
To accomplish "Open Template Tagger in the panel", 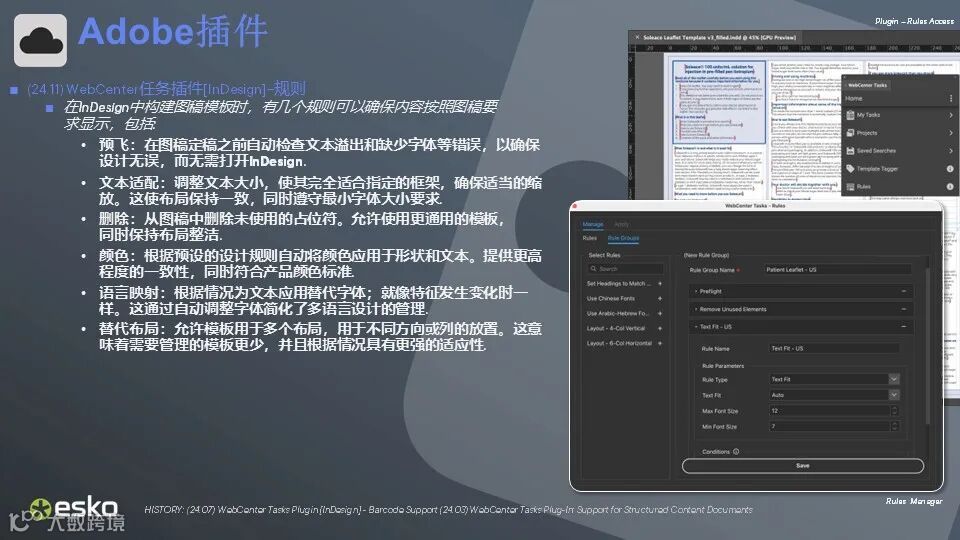I will (899, 168).
